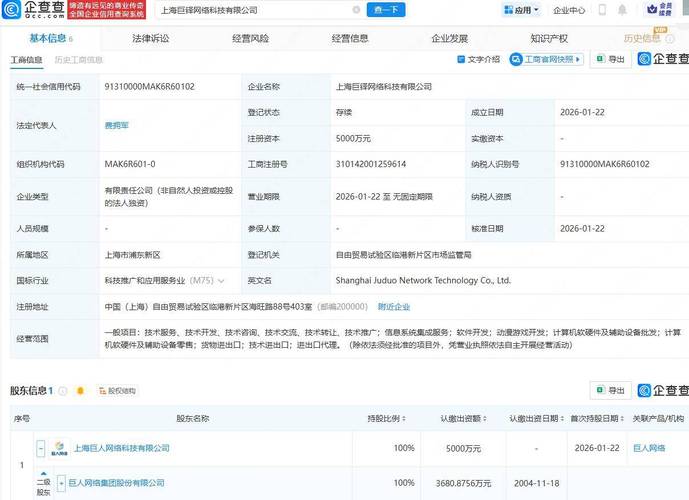The image size is (689, 500).
Task: Switch to the 知识产权 tab
Action: (549, 38)
